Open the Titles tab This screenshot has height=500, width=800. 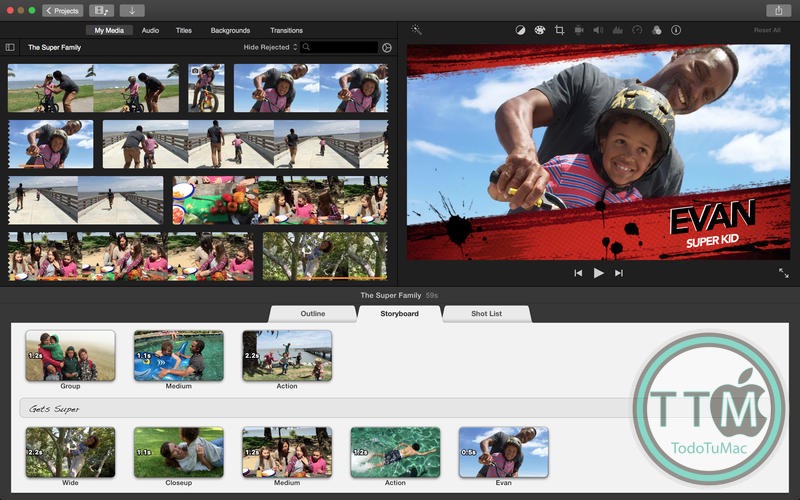tap(184, 30)
